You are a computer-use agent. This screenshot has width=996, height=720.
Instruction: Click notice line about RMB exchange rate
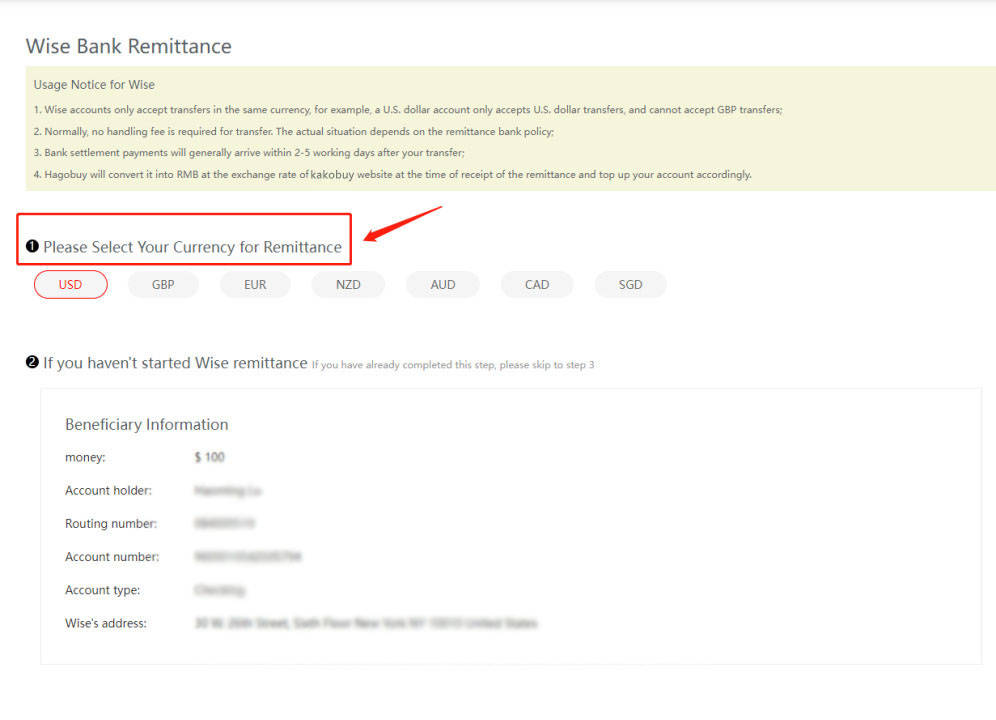(393, 174)
